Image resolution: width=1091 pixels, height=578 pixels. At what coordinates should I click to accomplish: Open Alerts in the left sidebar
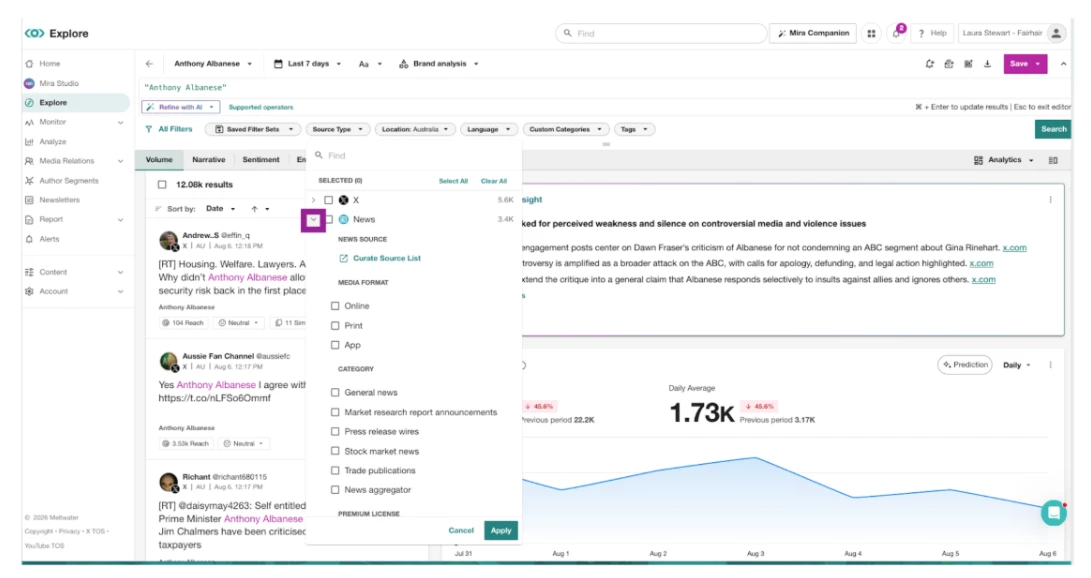pos(49,239)
